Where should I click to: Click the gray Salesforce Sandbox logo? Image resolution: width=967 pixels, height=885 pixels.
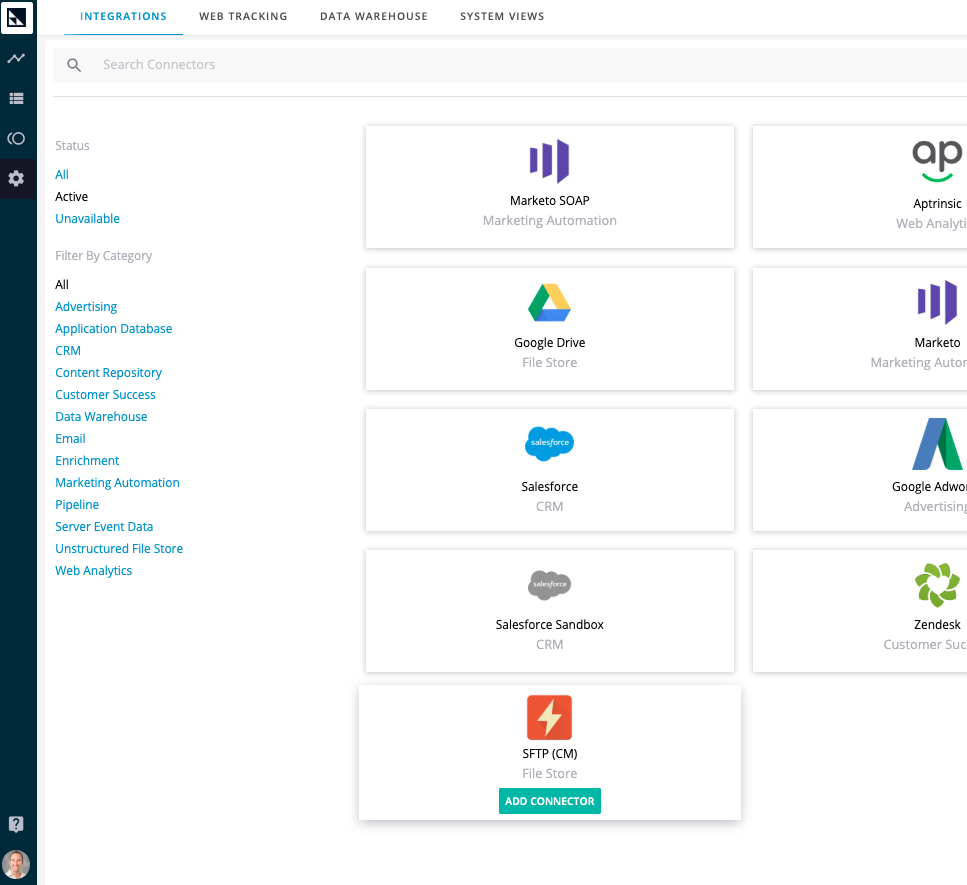pyautogui.click(x=549, y=585)
